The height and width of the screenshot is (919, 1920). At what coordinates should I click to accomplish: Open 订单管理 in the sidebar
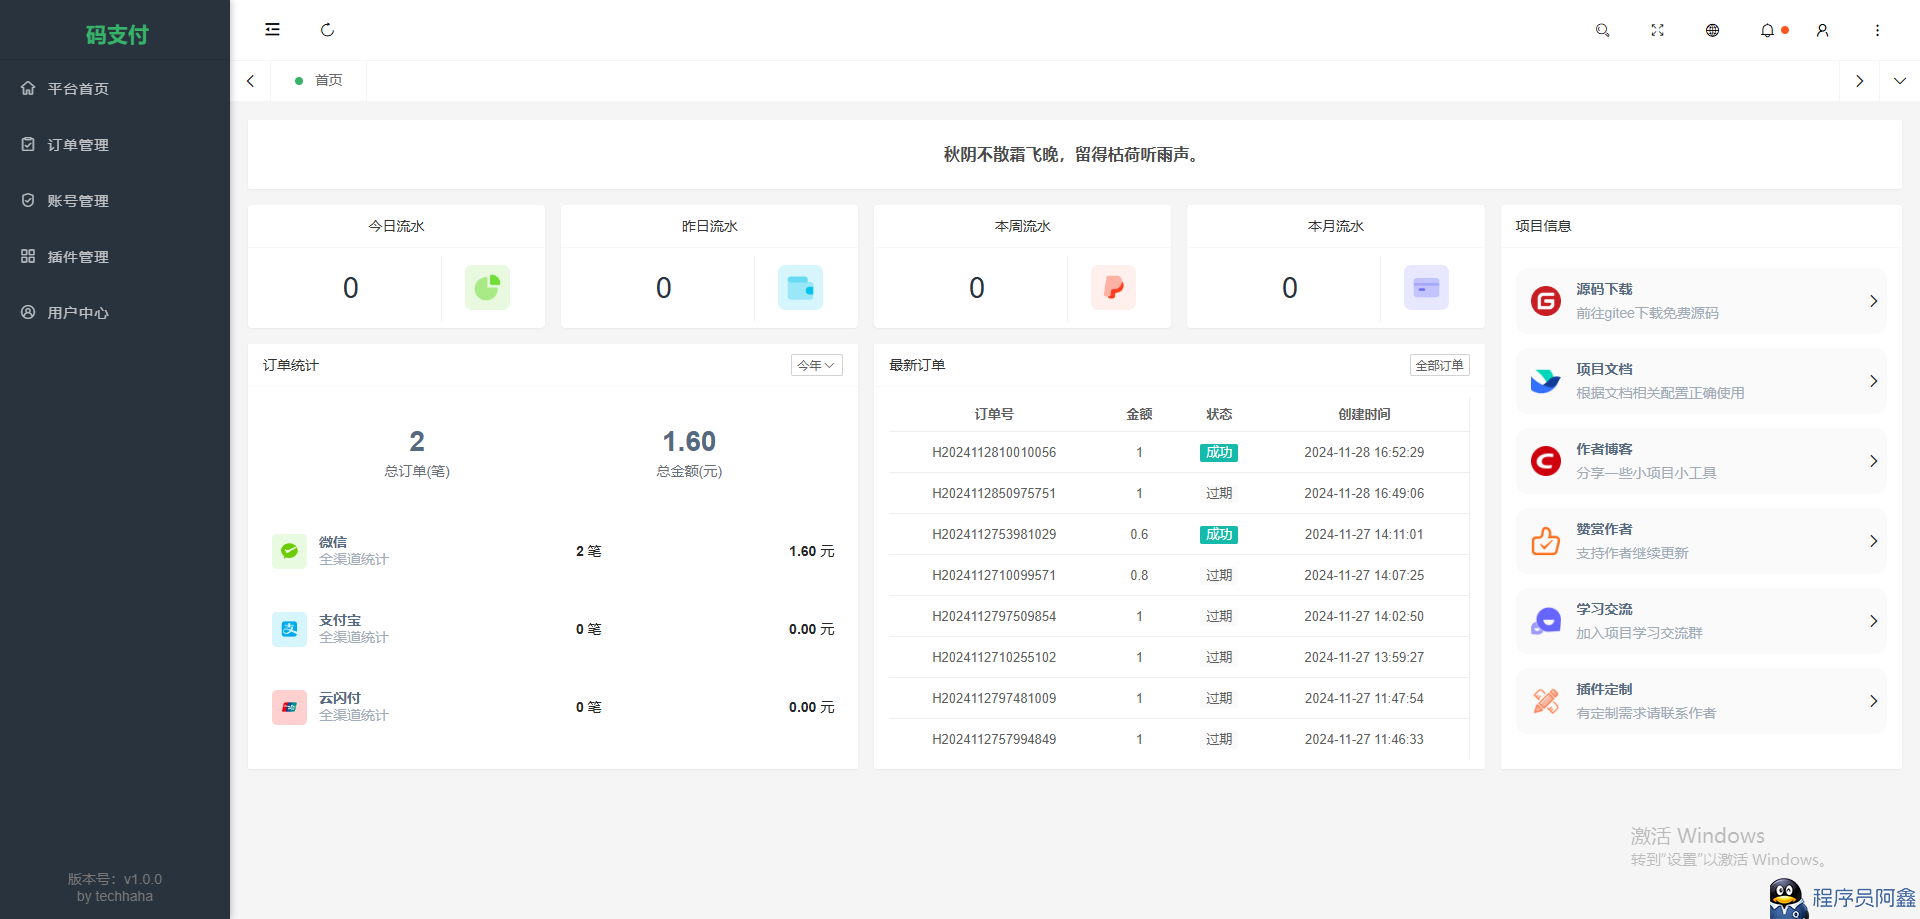tap(115, 144)
